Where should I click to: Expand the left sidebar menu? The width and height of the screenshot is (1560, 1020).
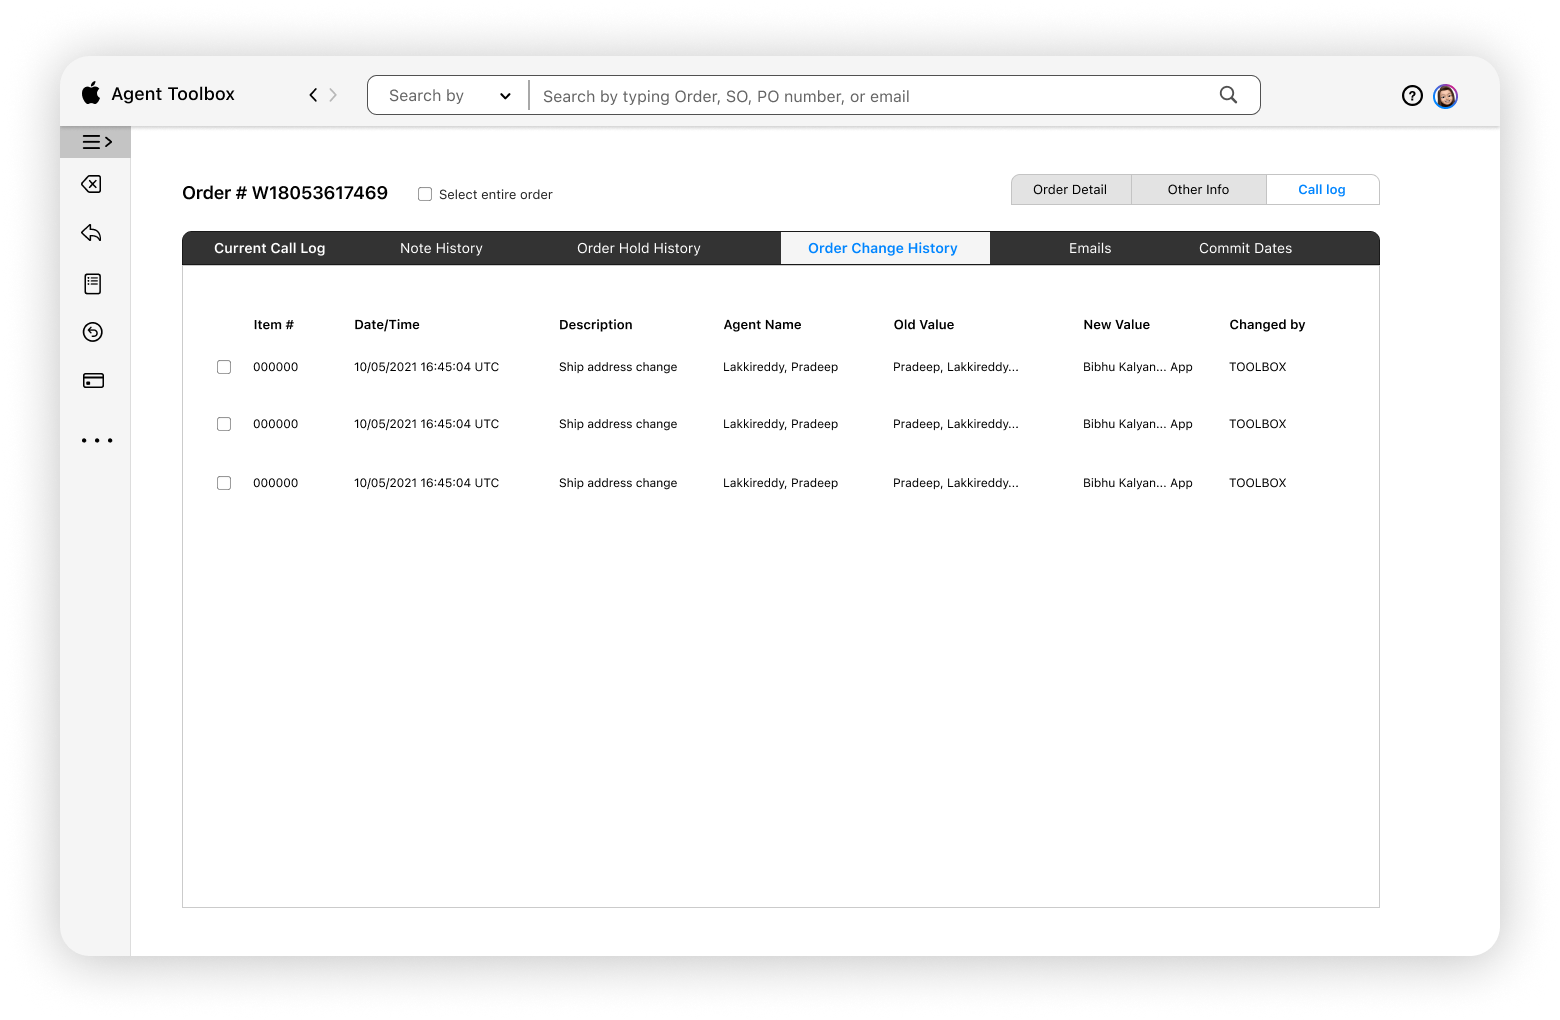pyautogui.click(x=95, y=141)
